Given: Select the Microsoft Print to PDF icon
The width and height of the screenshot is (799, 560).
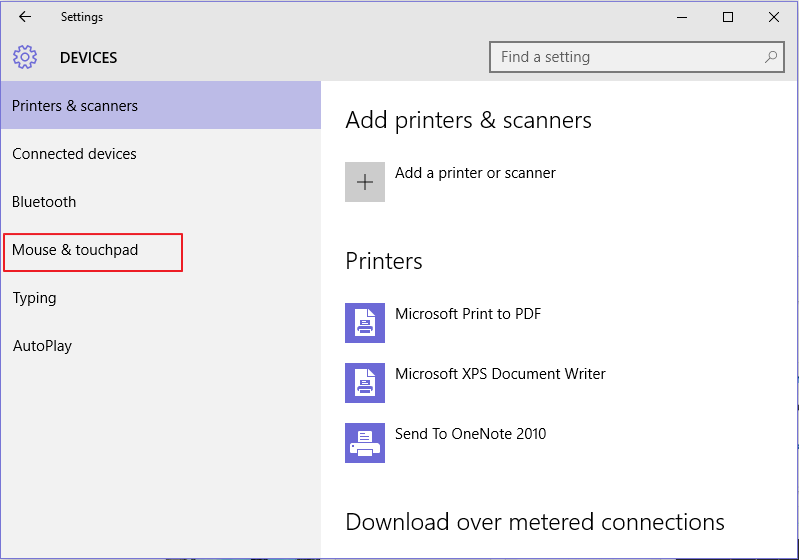Looking at the screenshot, I should [365, 323].
